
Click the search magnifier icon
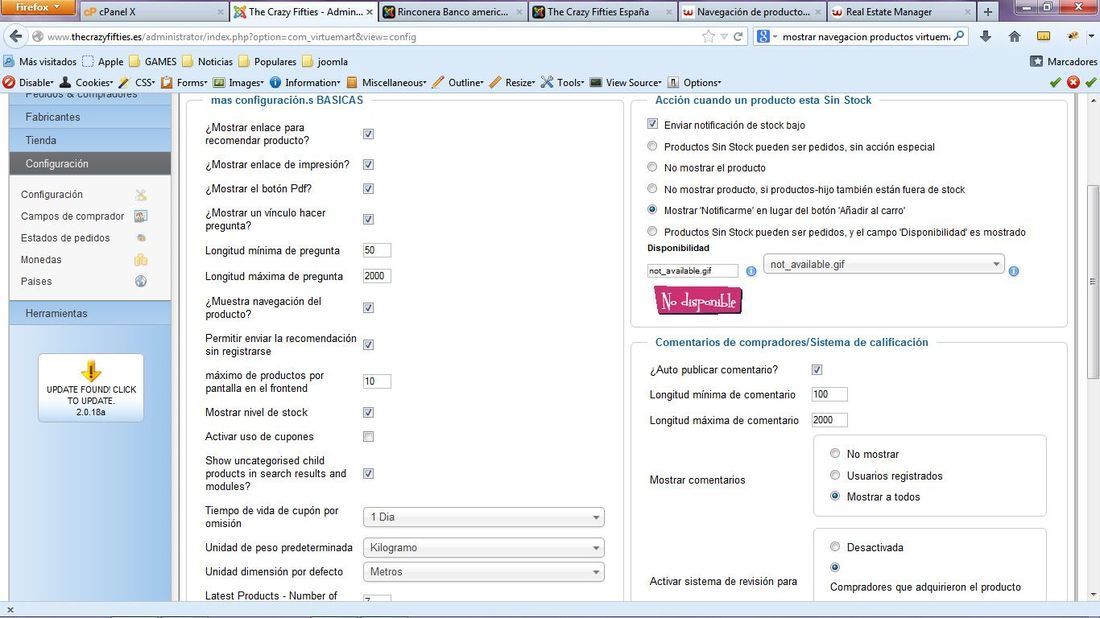tap(959, 36)
